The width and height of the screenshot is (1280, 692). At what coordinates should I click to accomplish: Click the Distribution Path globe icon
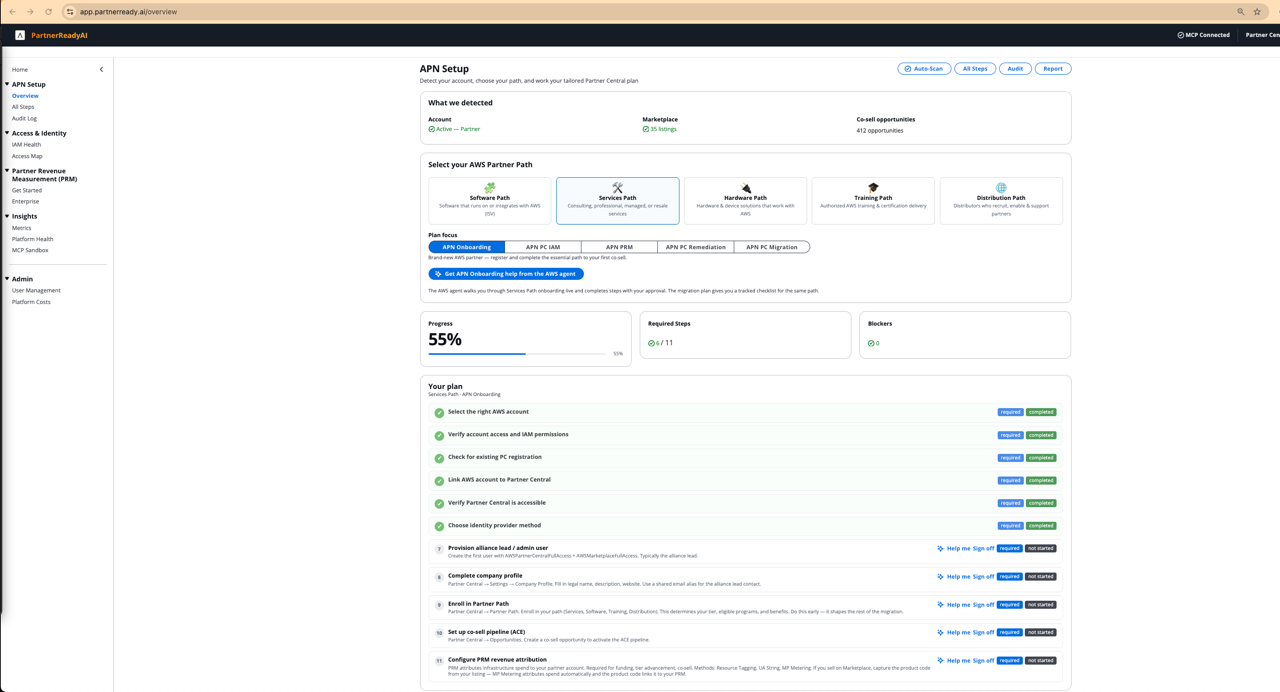(x=1001, y=188)
